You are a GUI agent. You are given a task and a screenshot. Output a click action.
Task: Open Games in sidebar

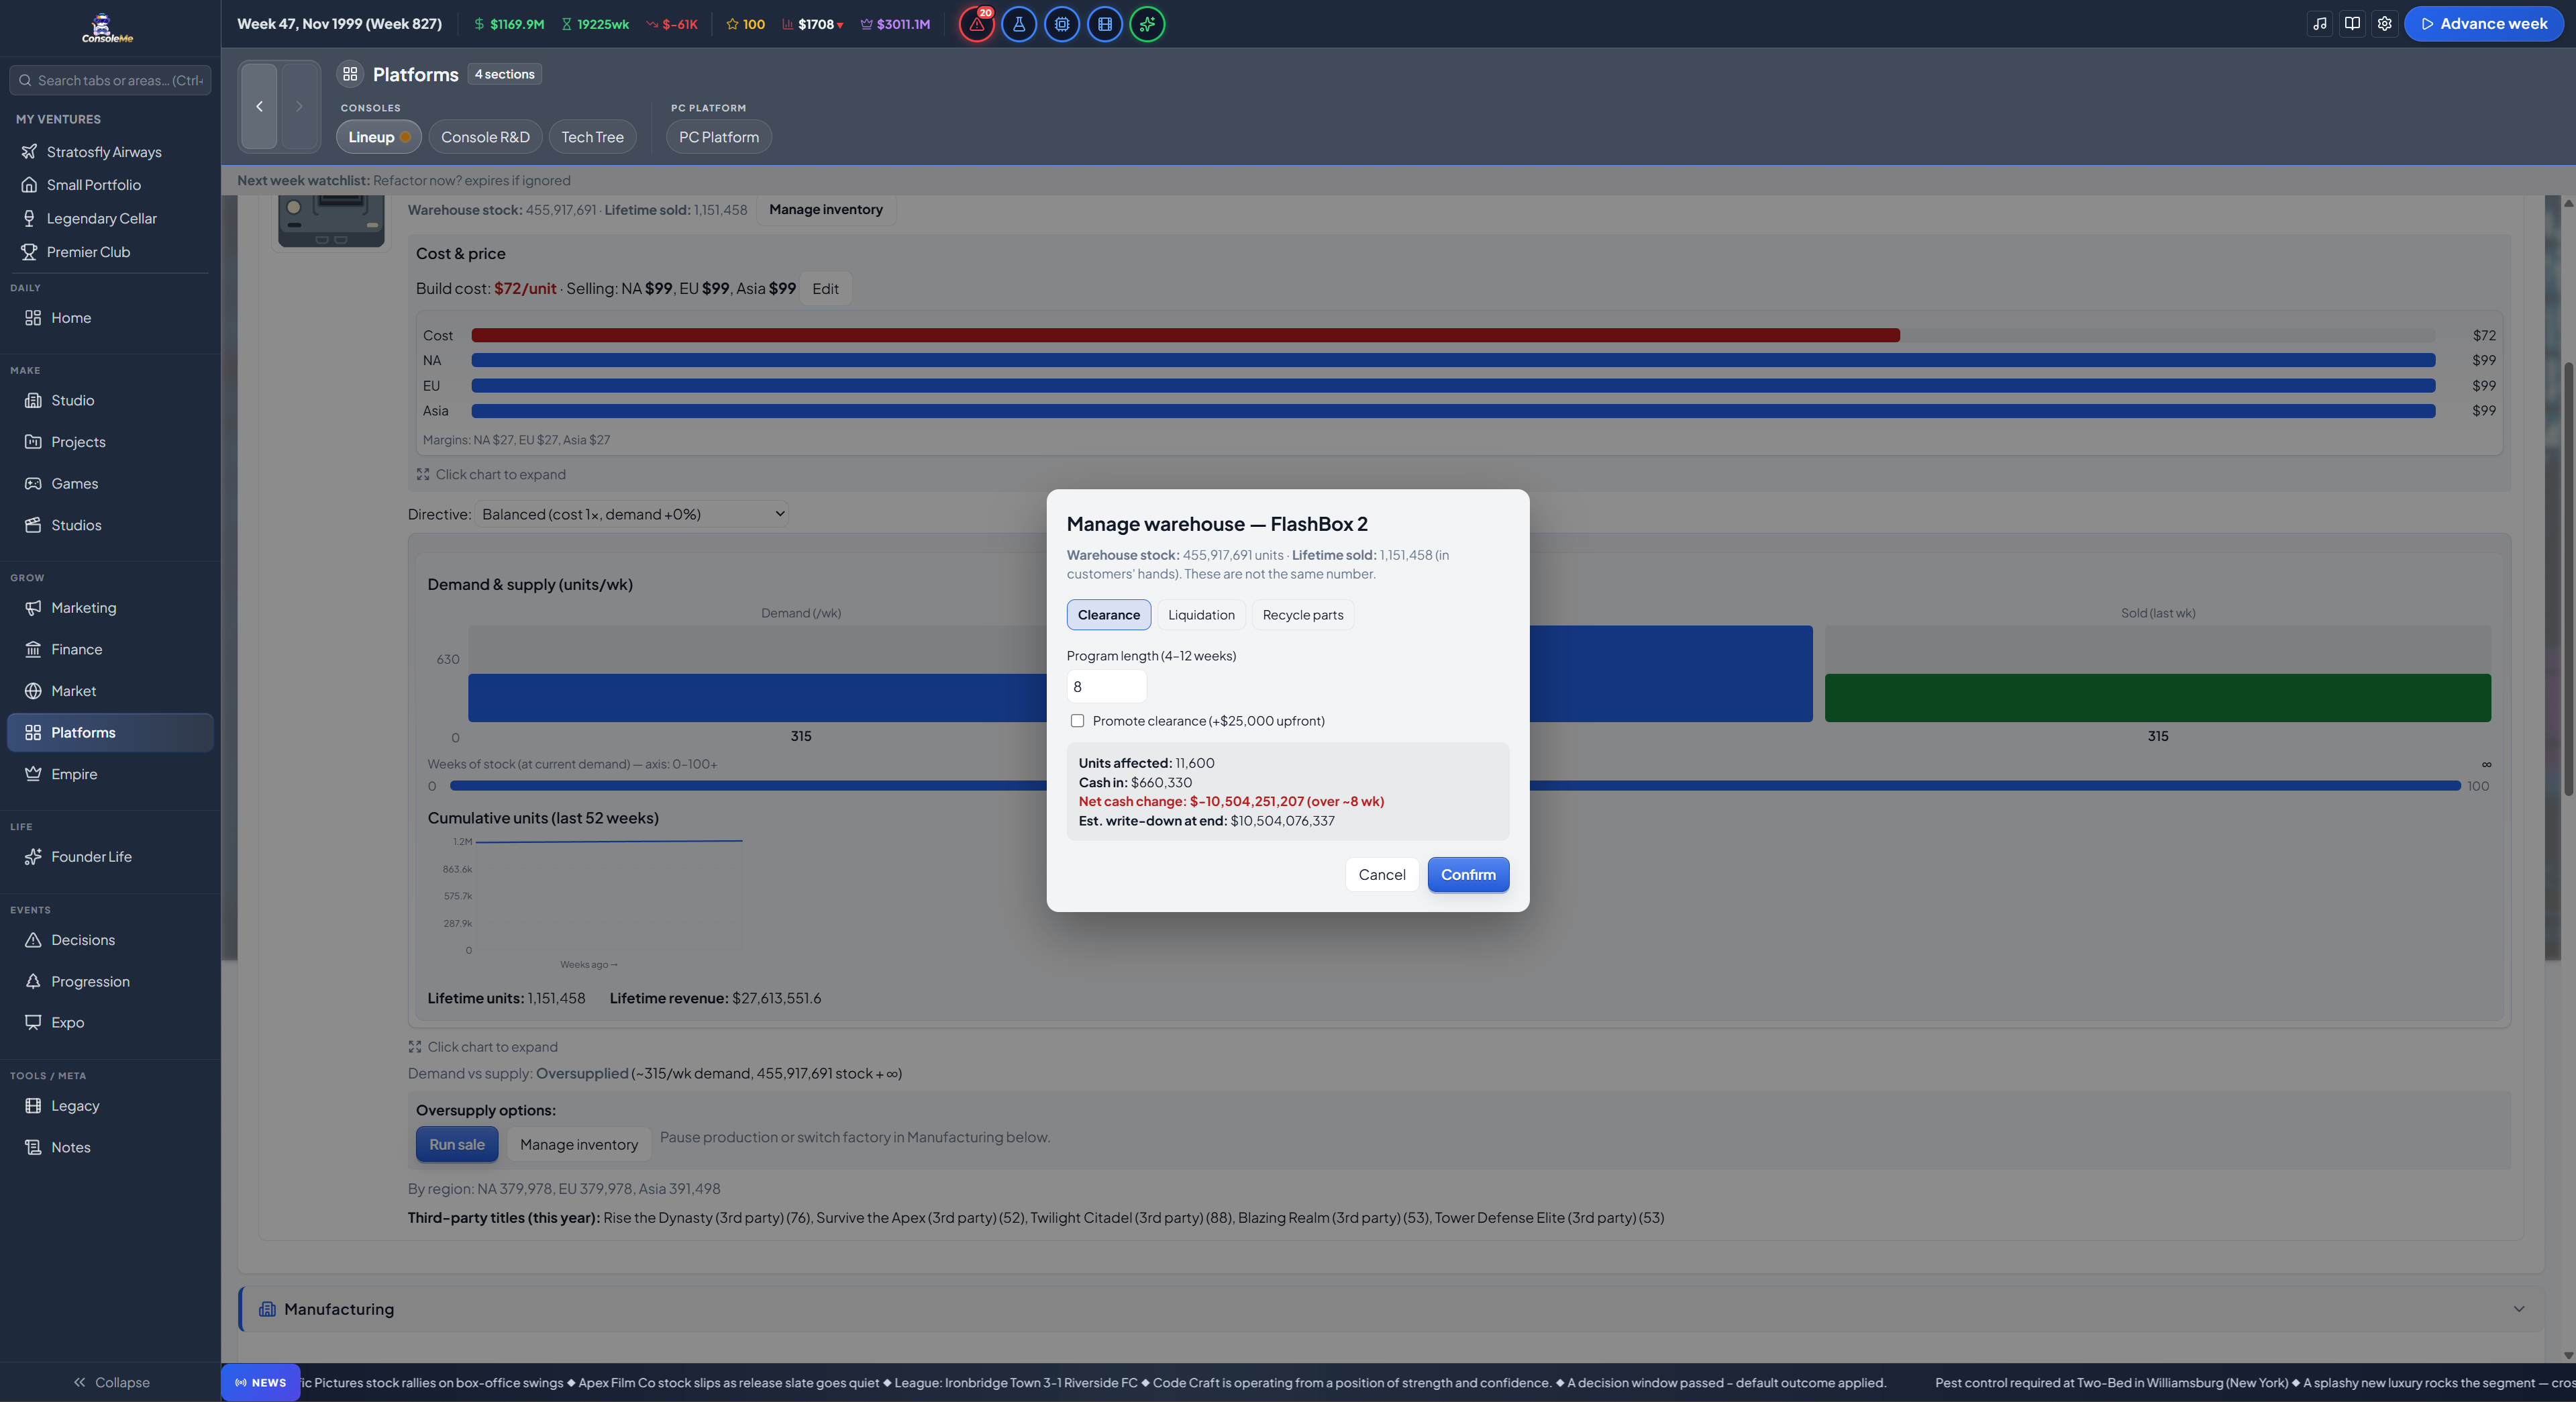pos(110,484)
